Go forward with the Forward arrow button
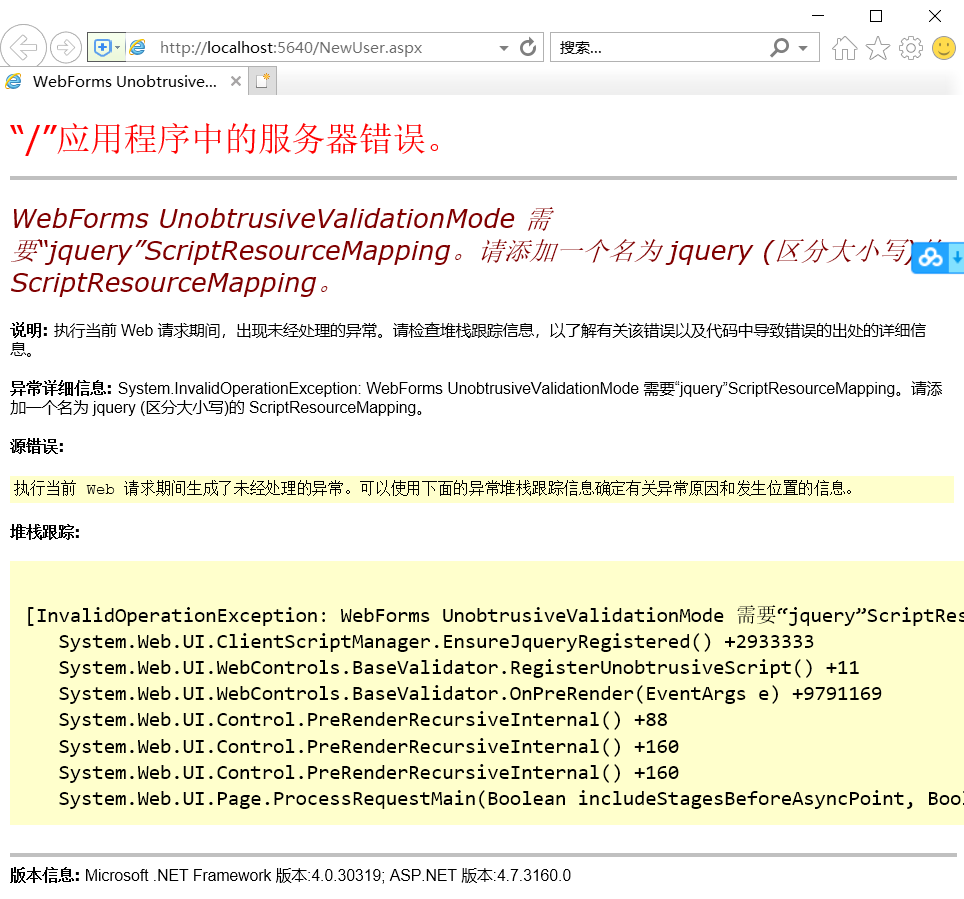 pos(66,47)
